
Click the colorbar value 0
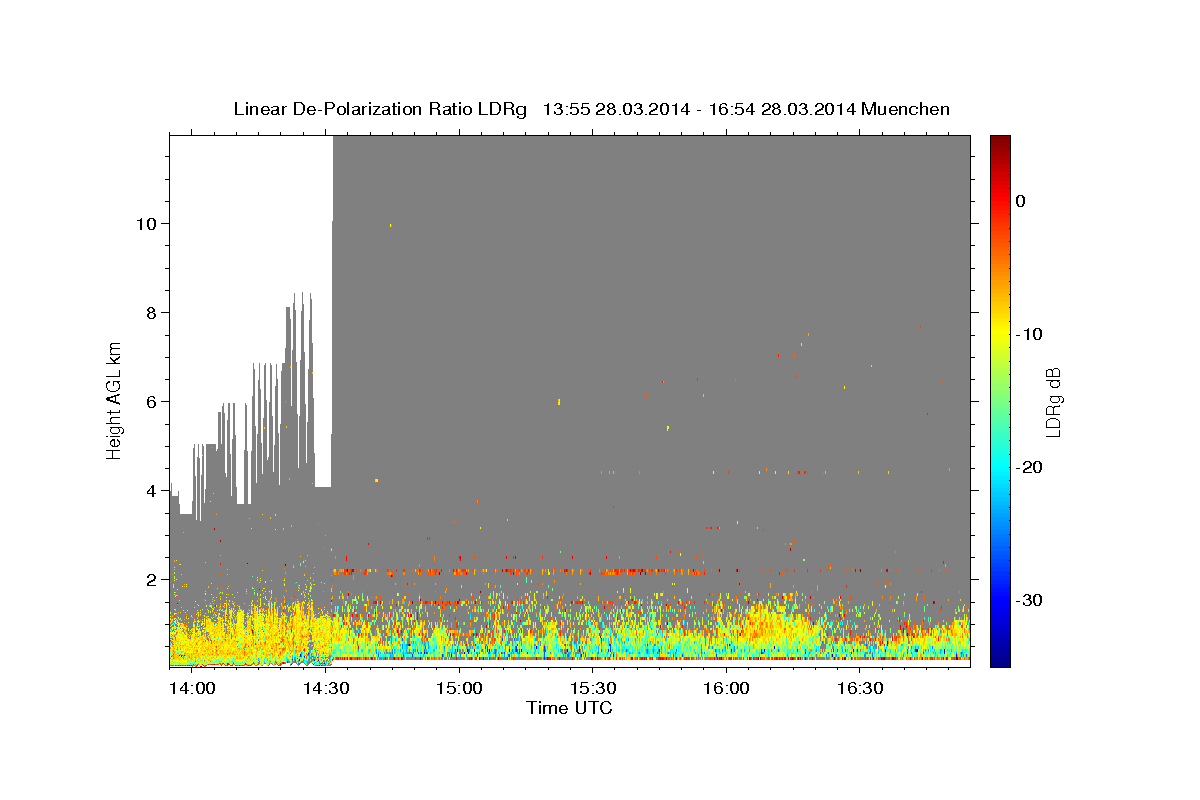coord(1020,201)
